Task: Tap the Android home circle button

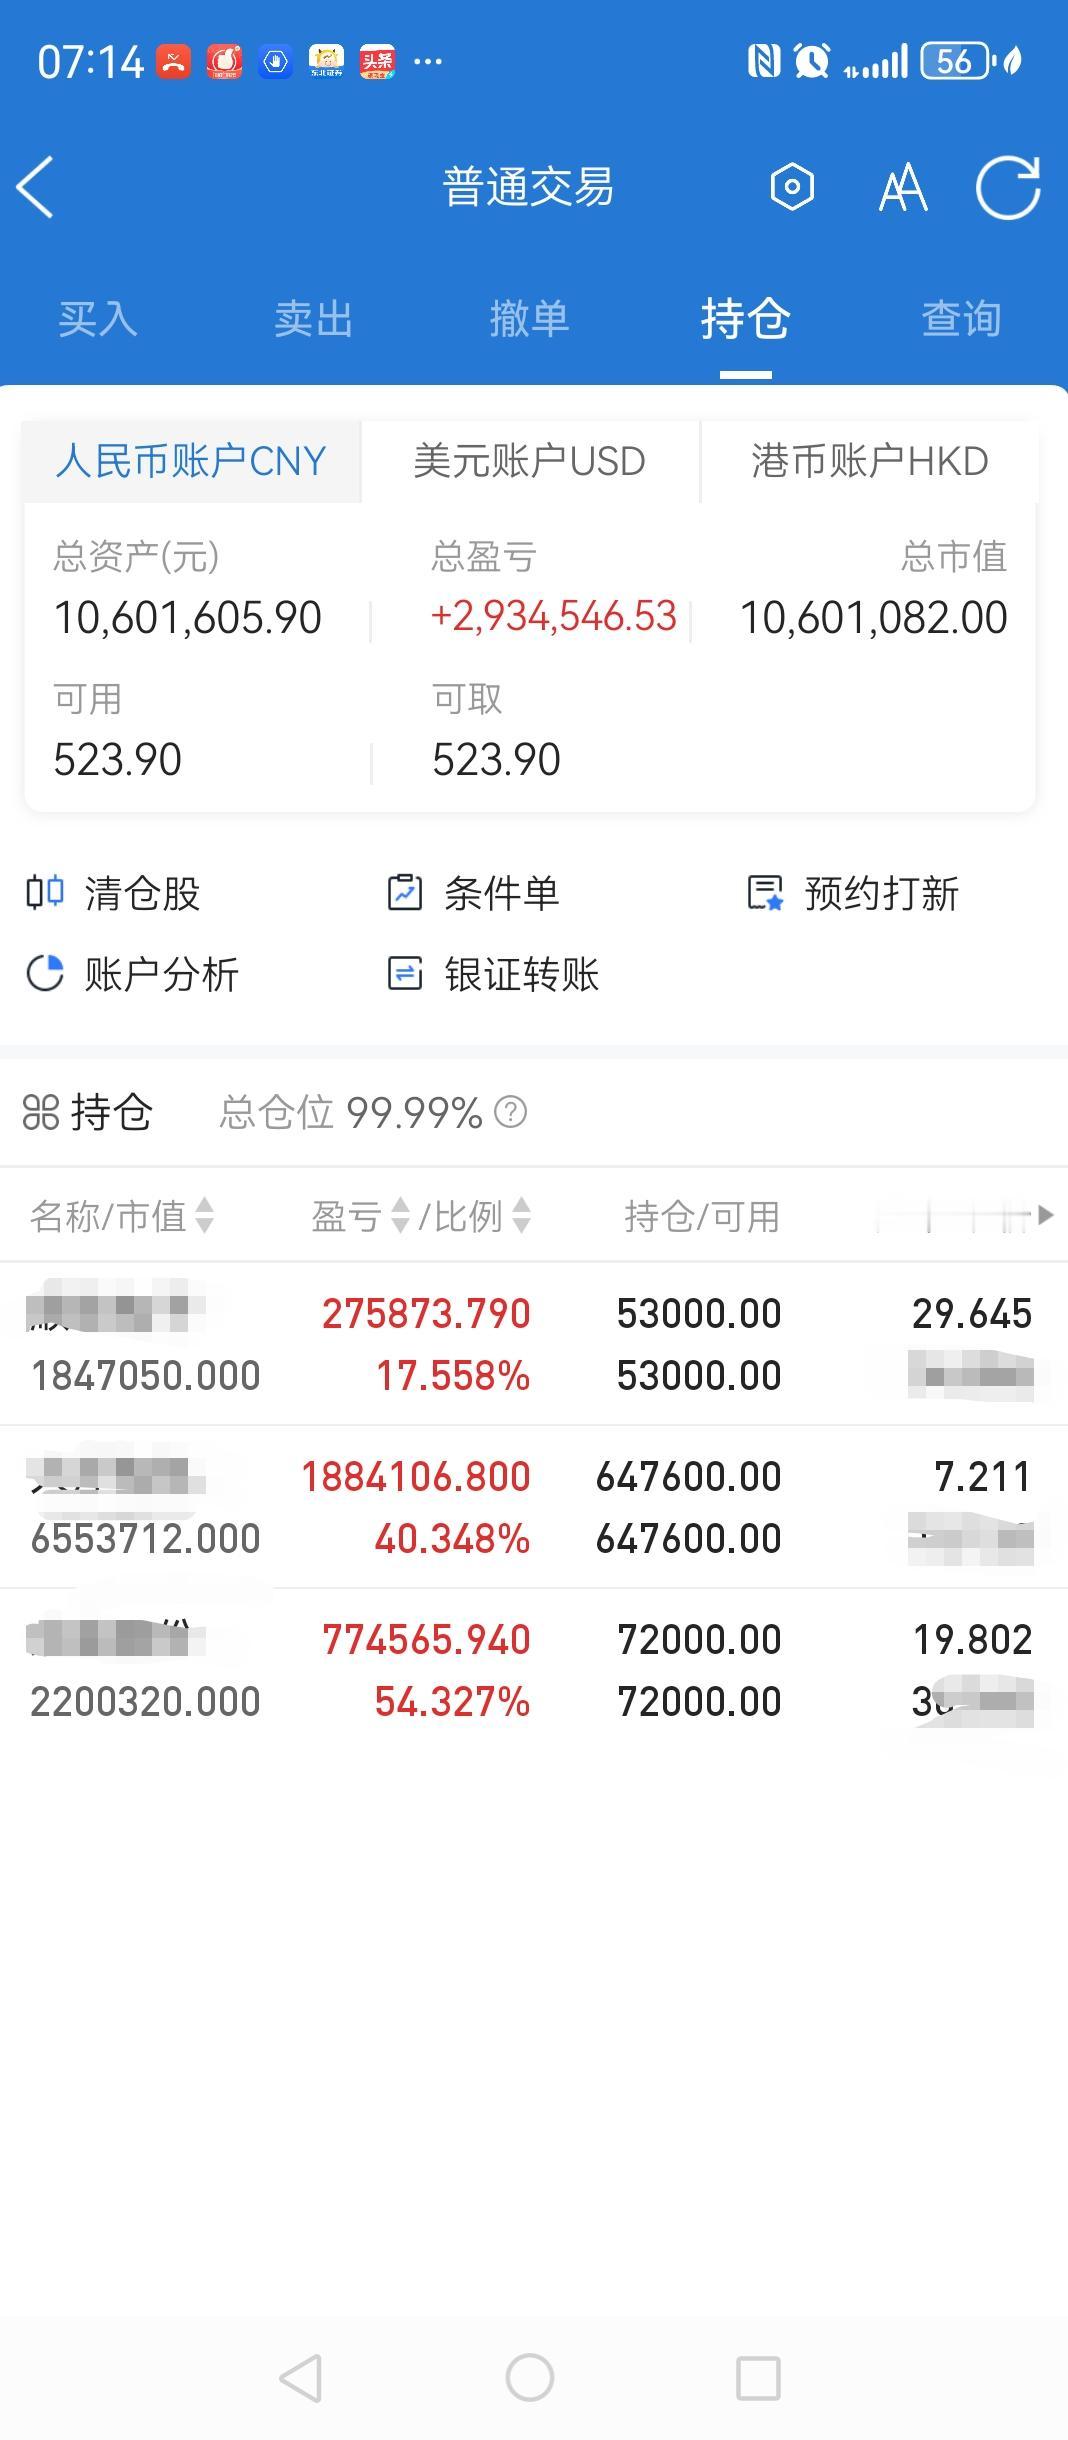Action: [x=530, y=2378]
